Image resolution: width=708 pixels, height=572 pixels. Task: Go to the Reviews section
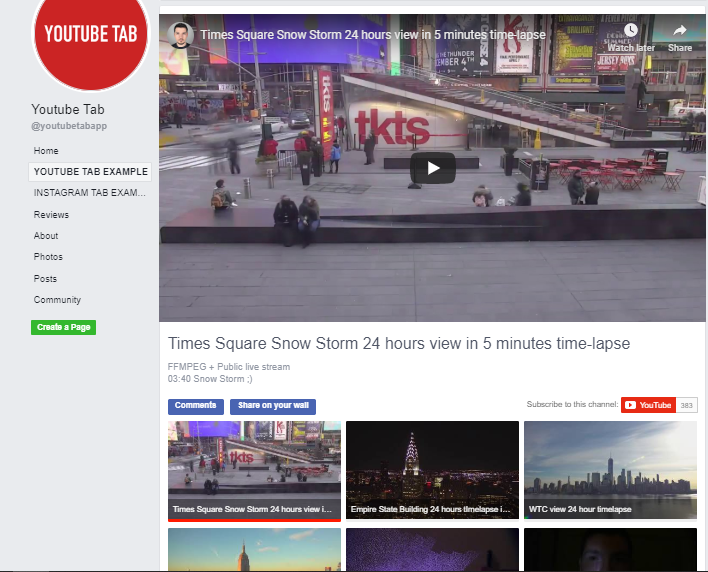click(51, 215)
